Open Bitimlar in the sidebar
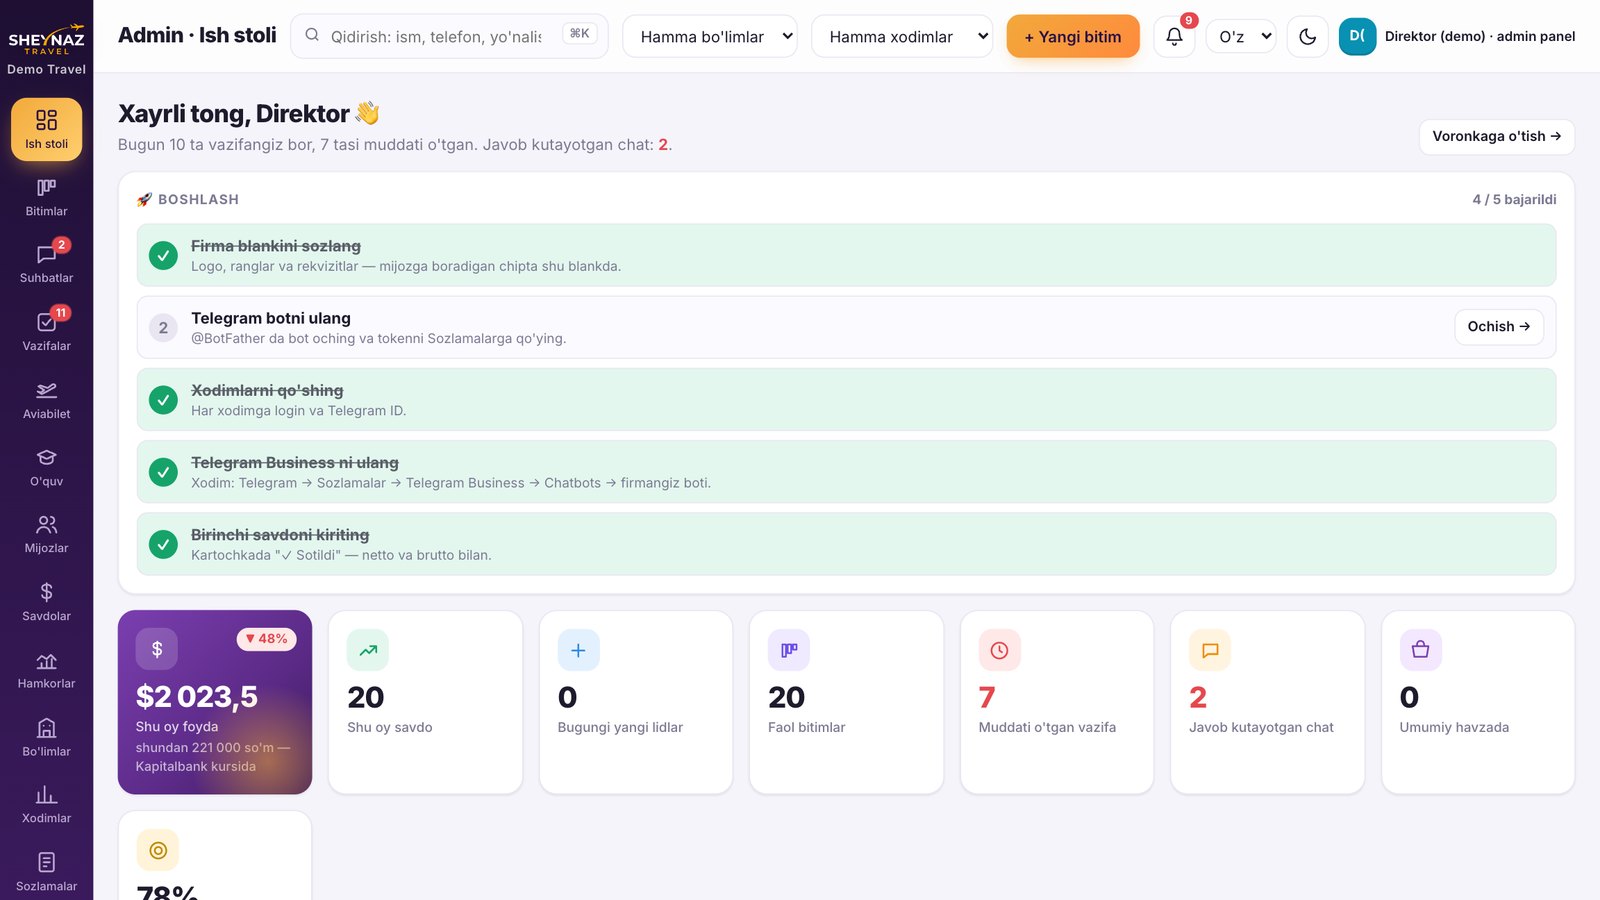Screen dimensions: 1600x900 point(46,197)
